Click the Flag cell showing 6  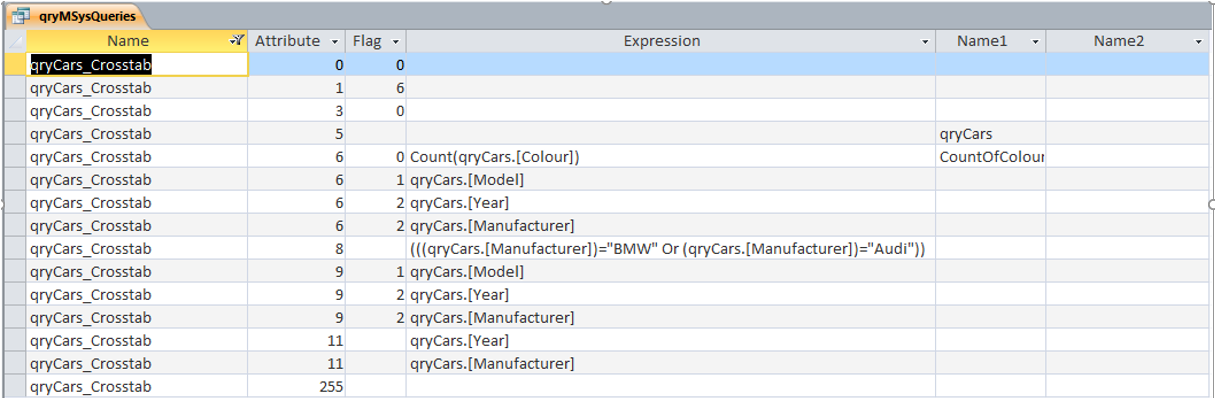[376, 88]
